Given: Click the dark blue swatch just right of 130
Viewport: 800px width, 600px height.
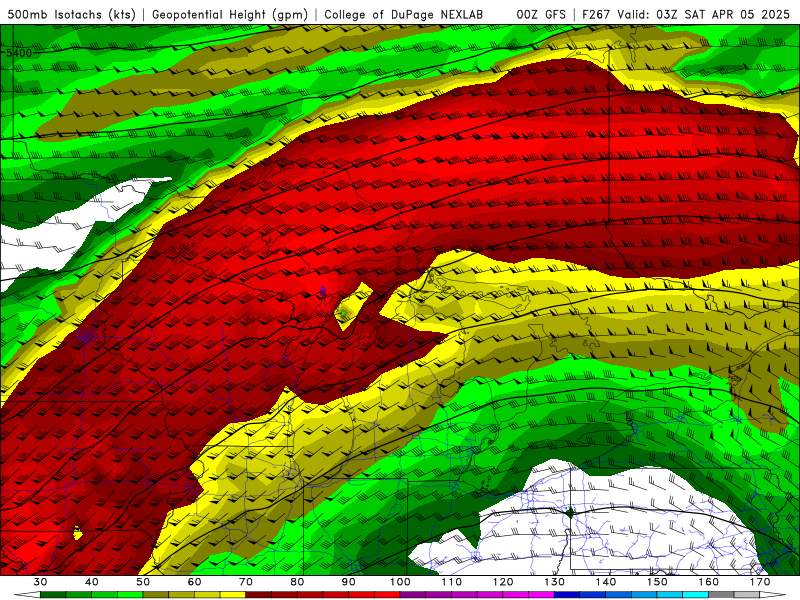Looking at the screenshot, I should [567, 595].
